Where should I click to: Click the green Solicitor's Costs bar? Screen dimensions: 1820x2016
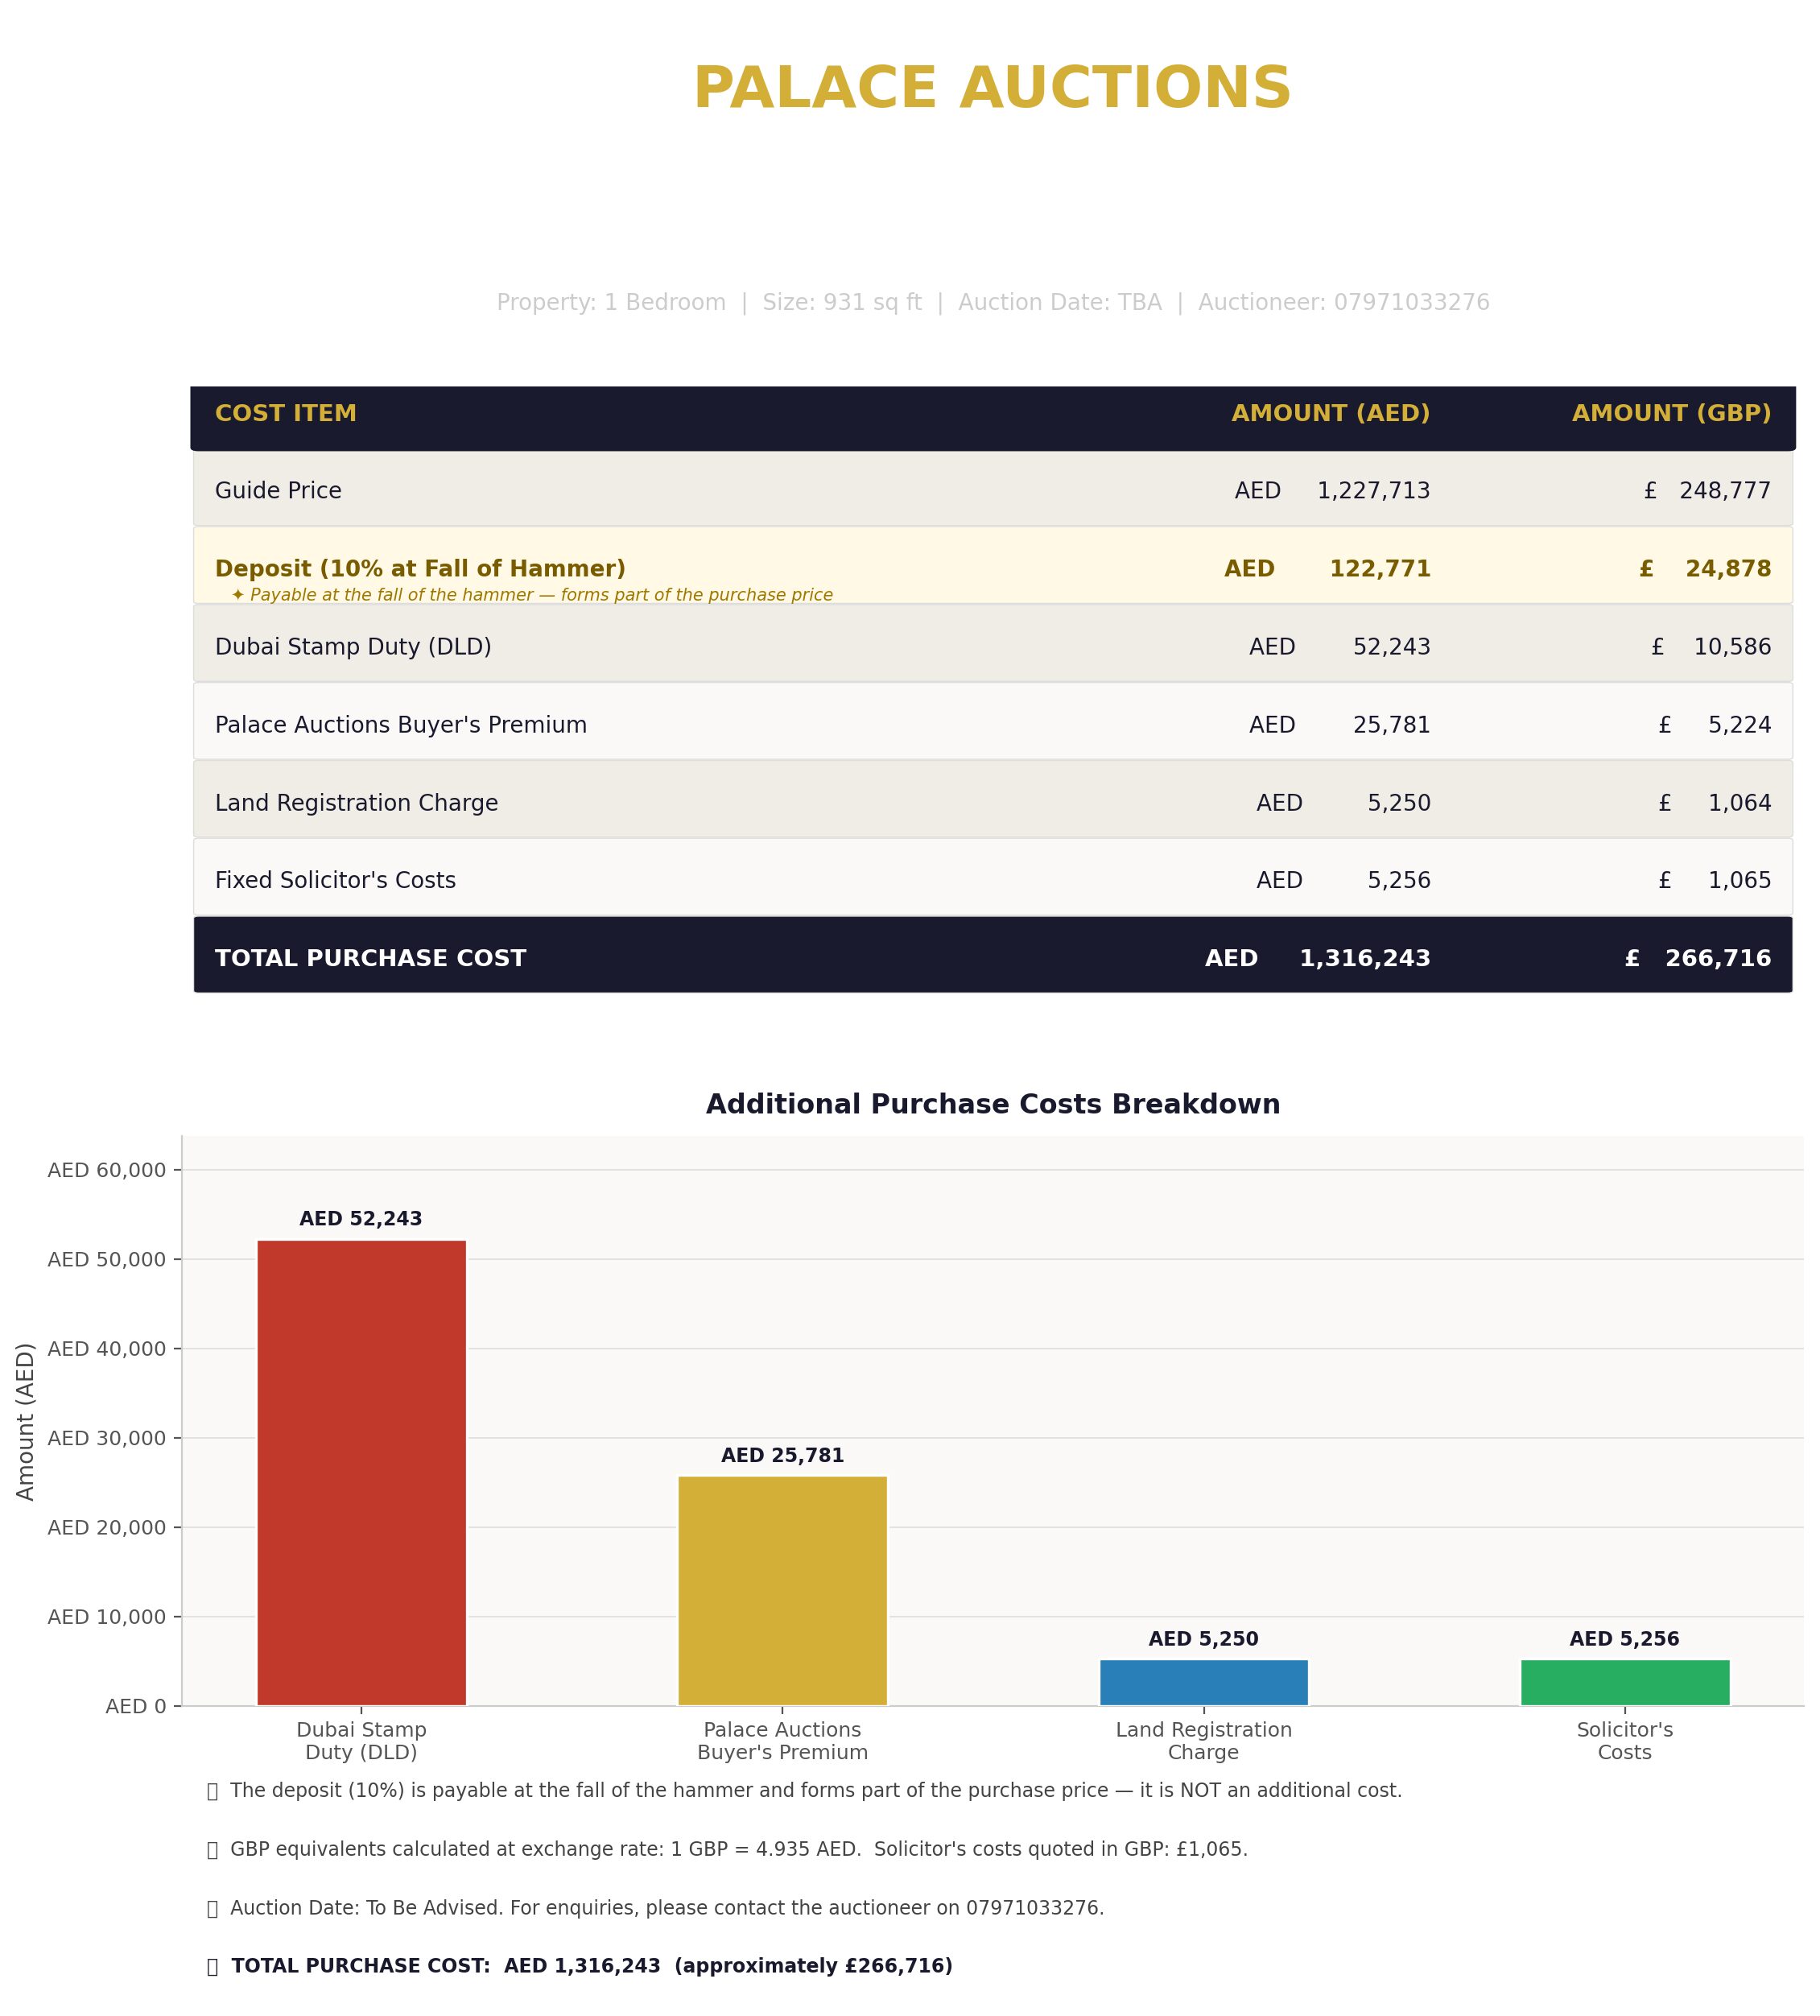coord(1624,1682)
